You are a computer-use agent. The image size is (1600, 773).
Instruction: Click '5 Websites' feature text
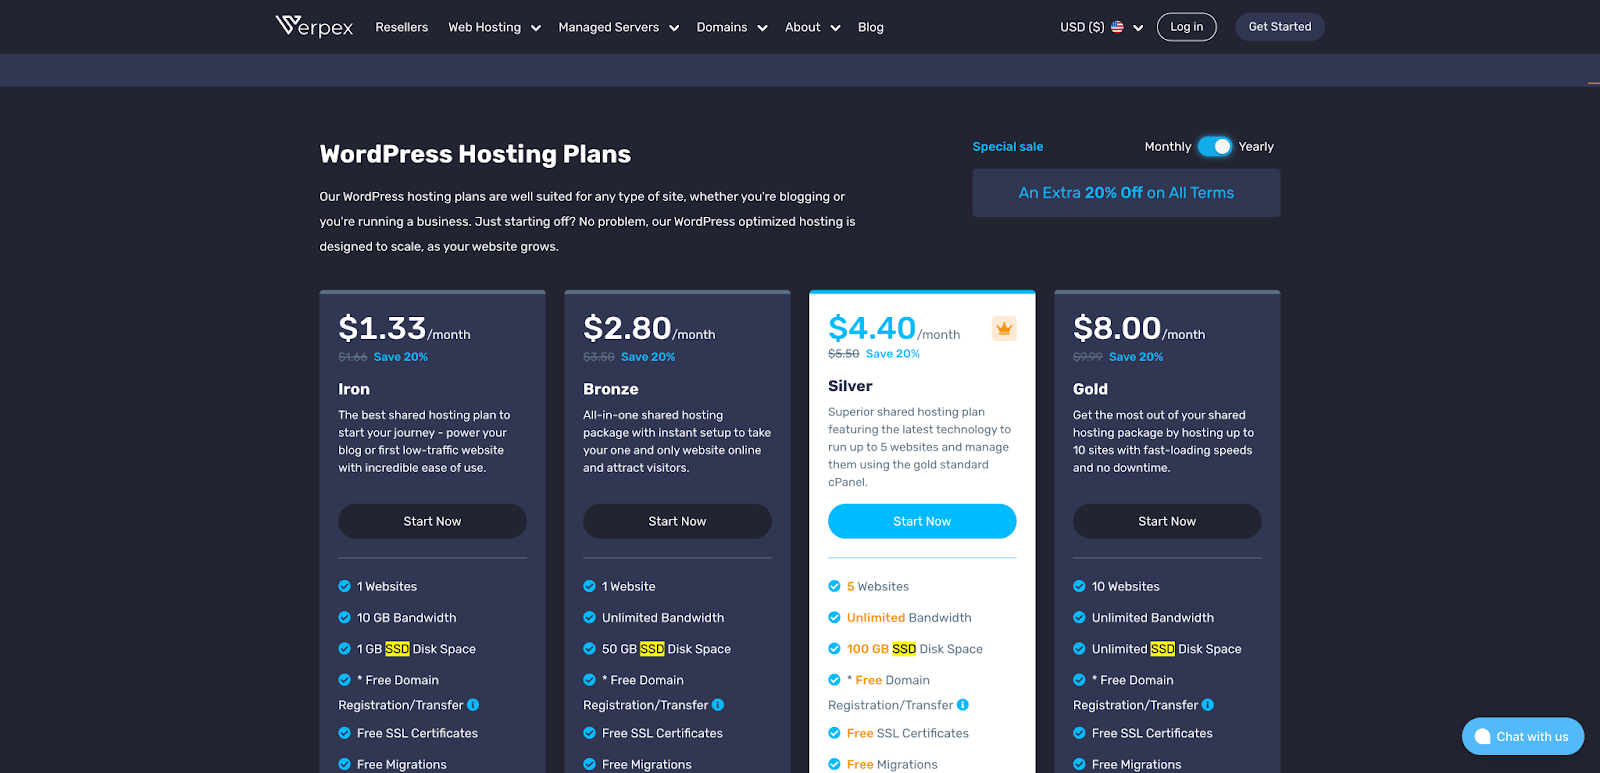pos(878,587)
